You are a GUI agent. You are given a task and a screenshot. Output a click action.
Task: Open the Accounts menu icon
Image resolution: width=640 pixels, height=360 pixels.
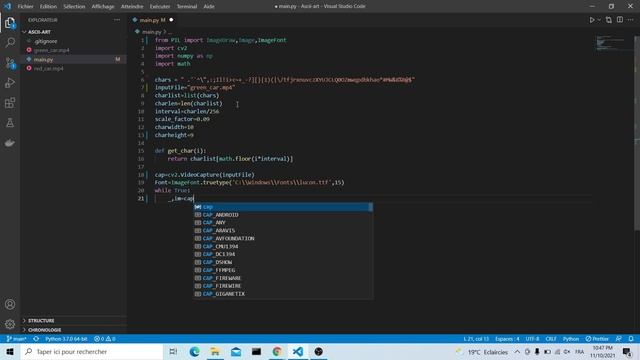(10, 304)
